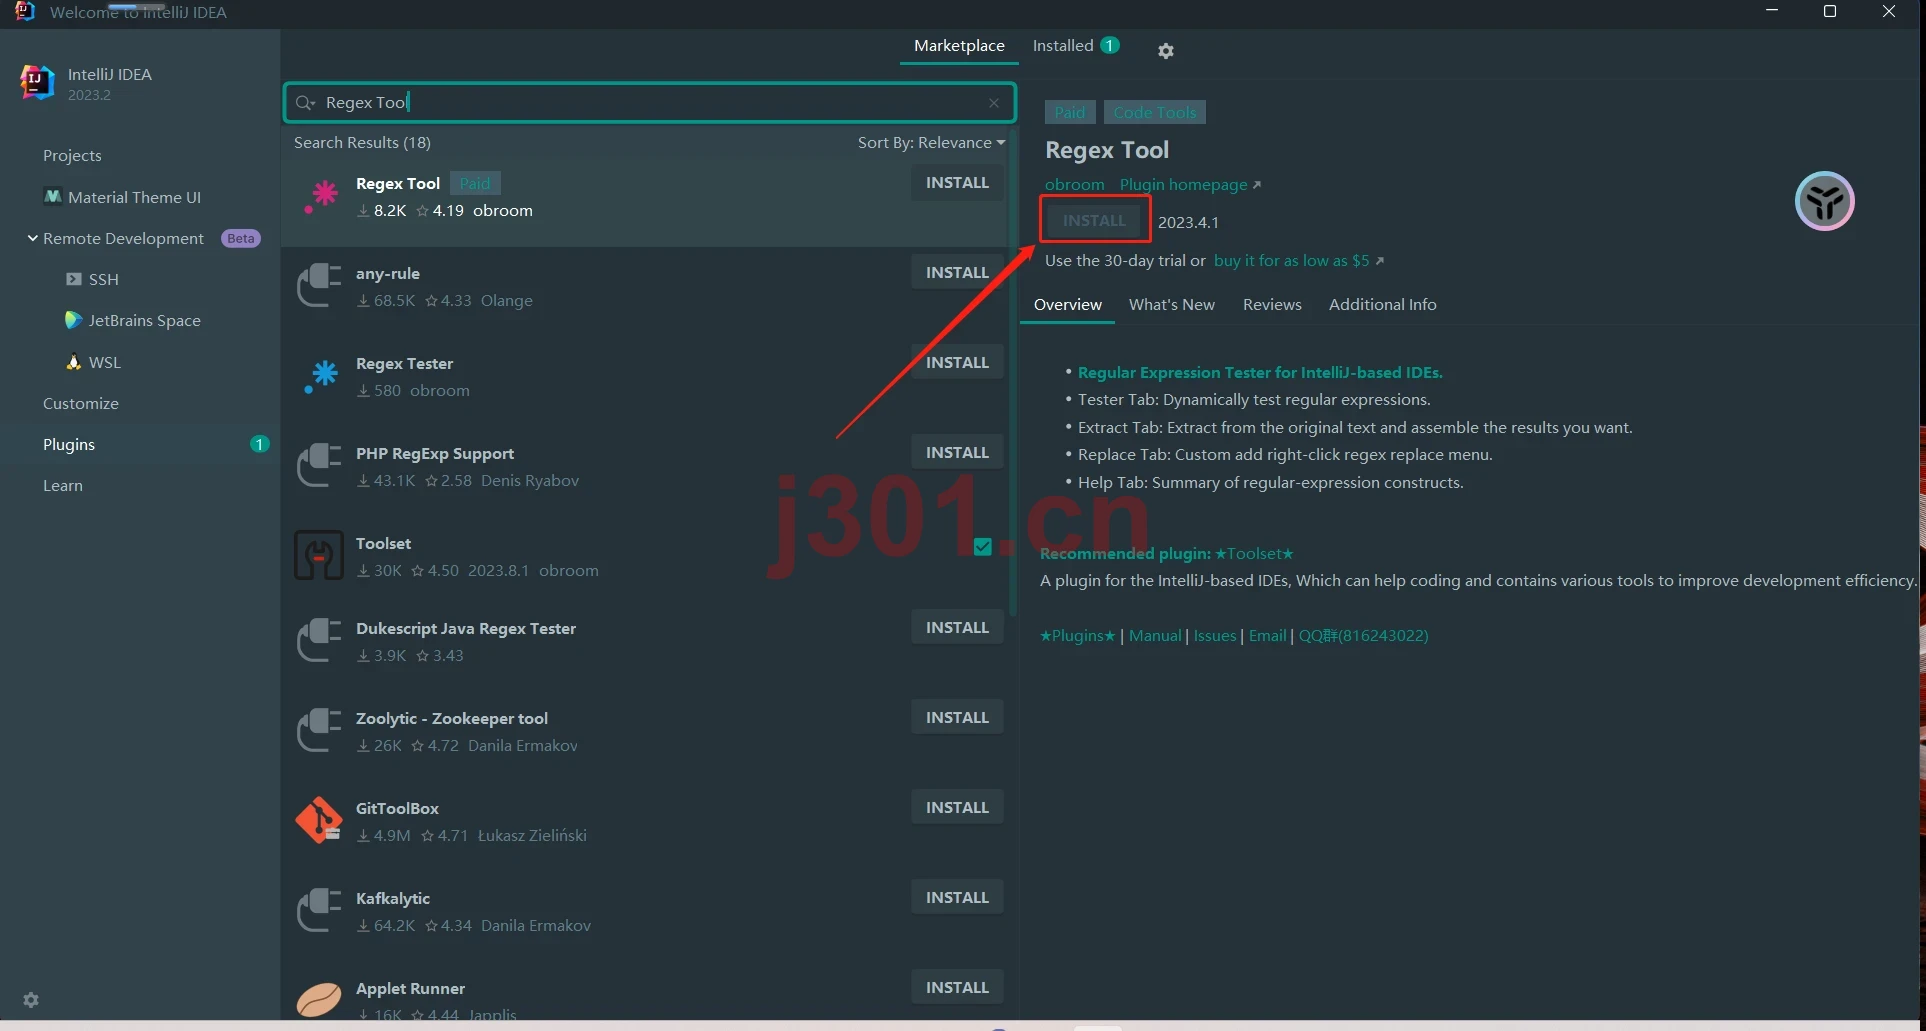Viewport: 1926px width, 1031px height.
Task: Open Customize in the sidebar
Action: (x=81, y=404)
